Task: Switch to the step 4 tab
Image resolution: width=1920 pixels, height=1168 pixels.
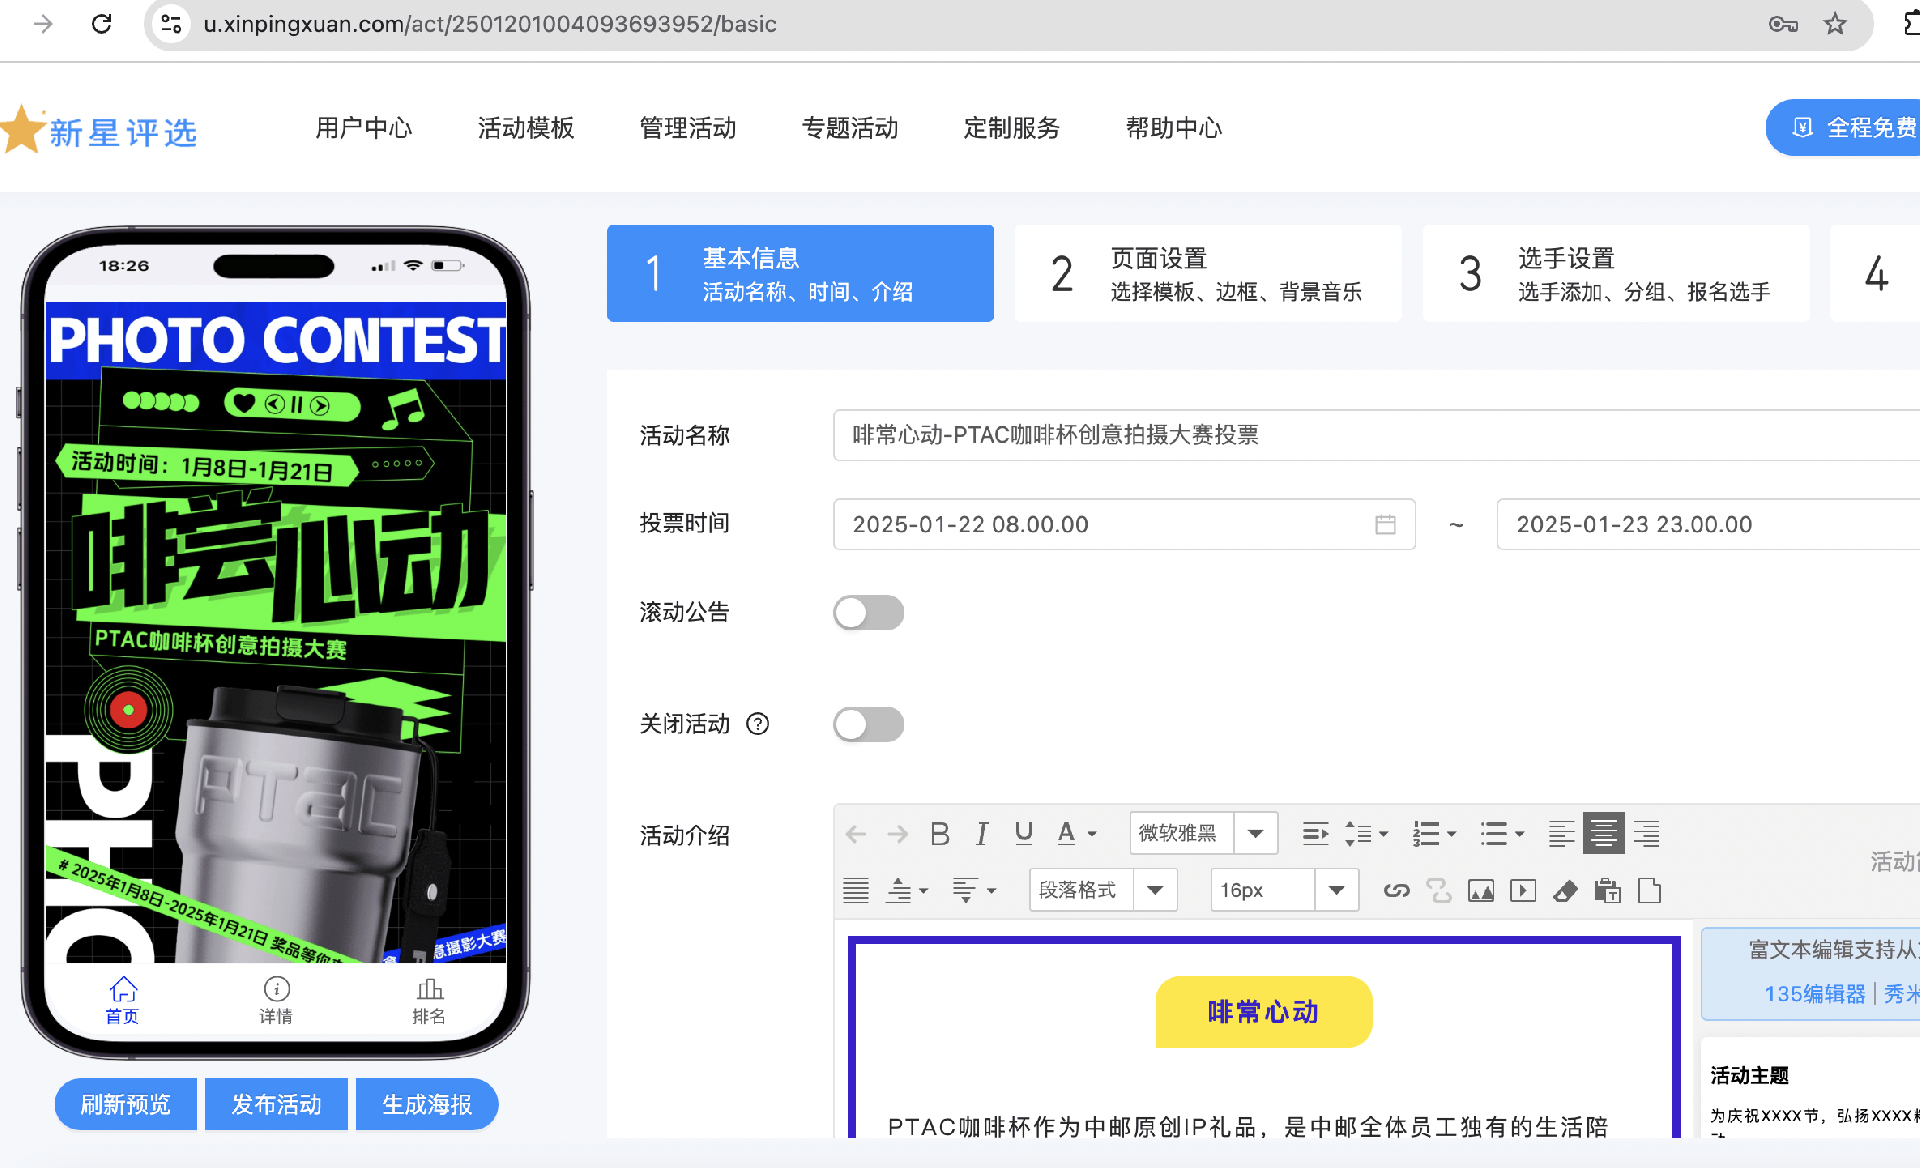Action: click(x=1875, y=273)
